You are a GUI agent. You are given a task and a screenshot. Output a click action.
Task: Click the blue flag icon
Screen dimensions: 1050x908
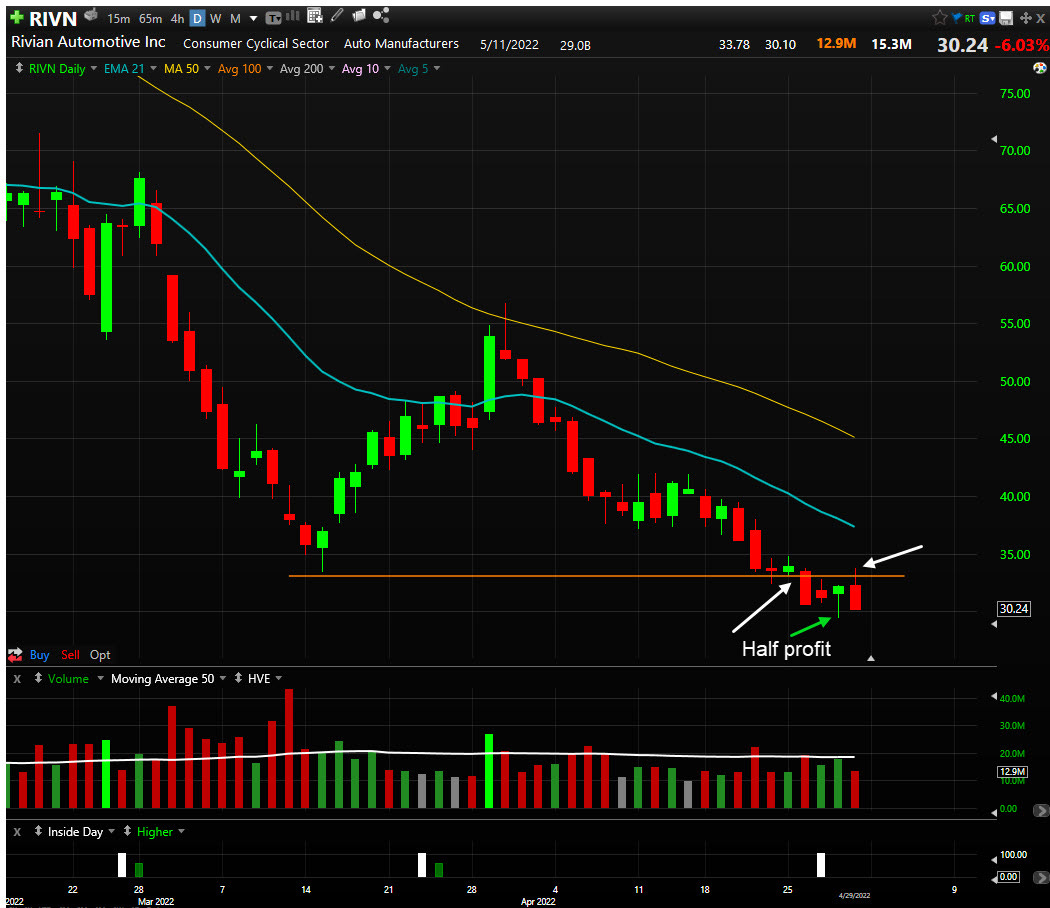[956, 18]
